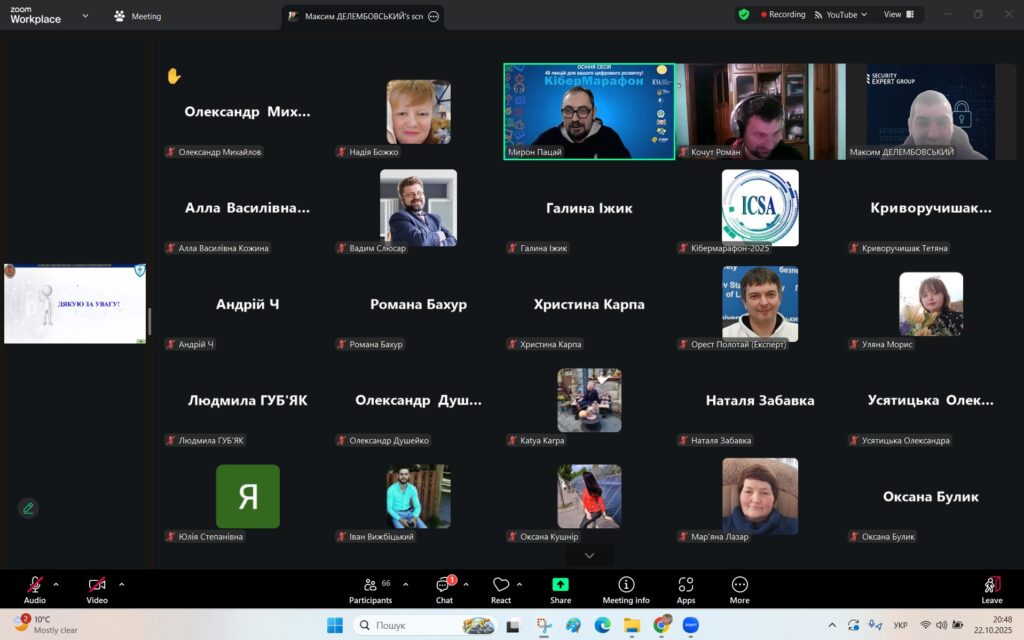Unmute microphone with the Audio button
Viewport: 1024px width, 640px height.
click(35, 587)
